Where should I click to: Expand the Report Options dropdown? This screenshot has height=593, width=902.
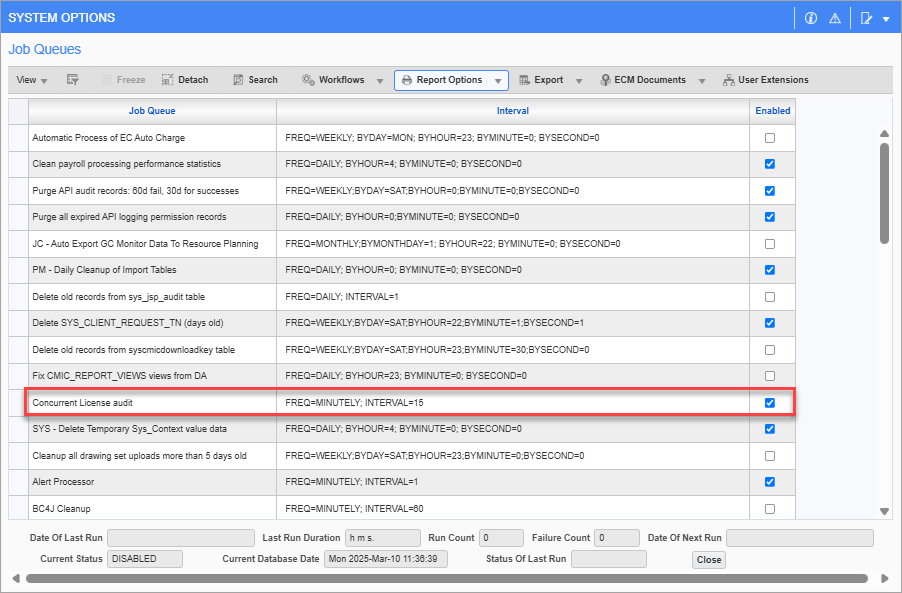pos(497,79)
